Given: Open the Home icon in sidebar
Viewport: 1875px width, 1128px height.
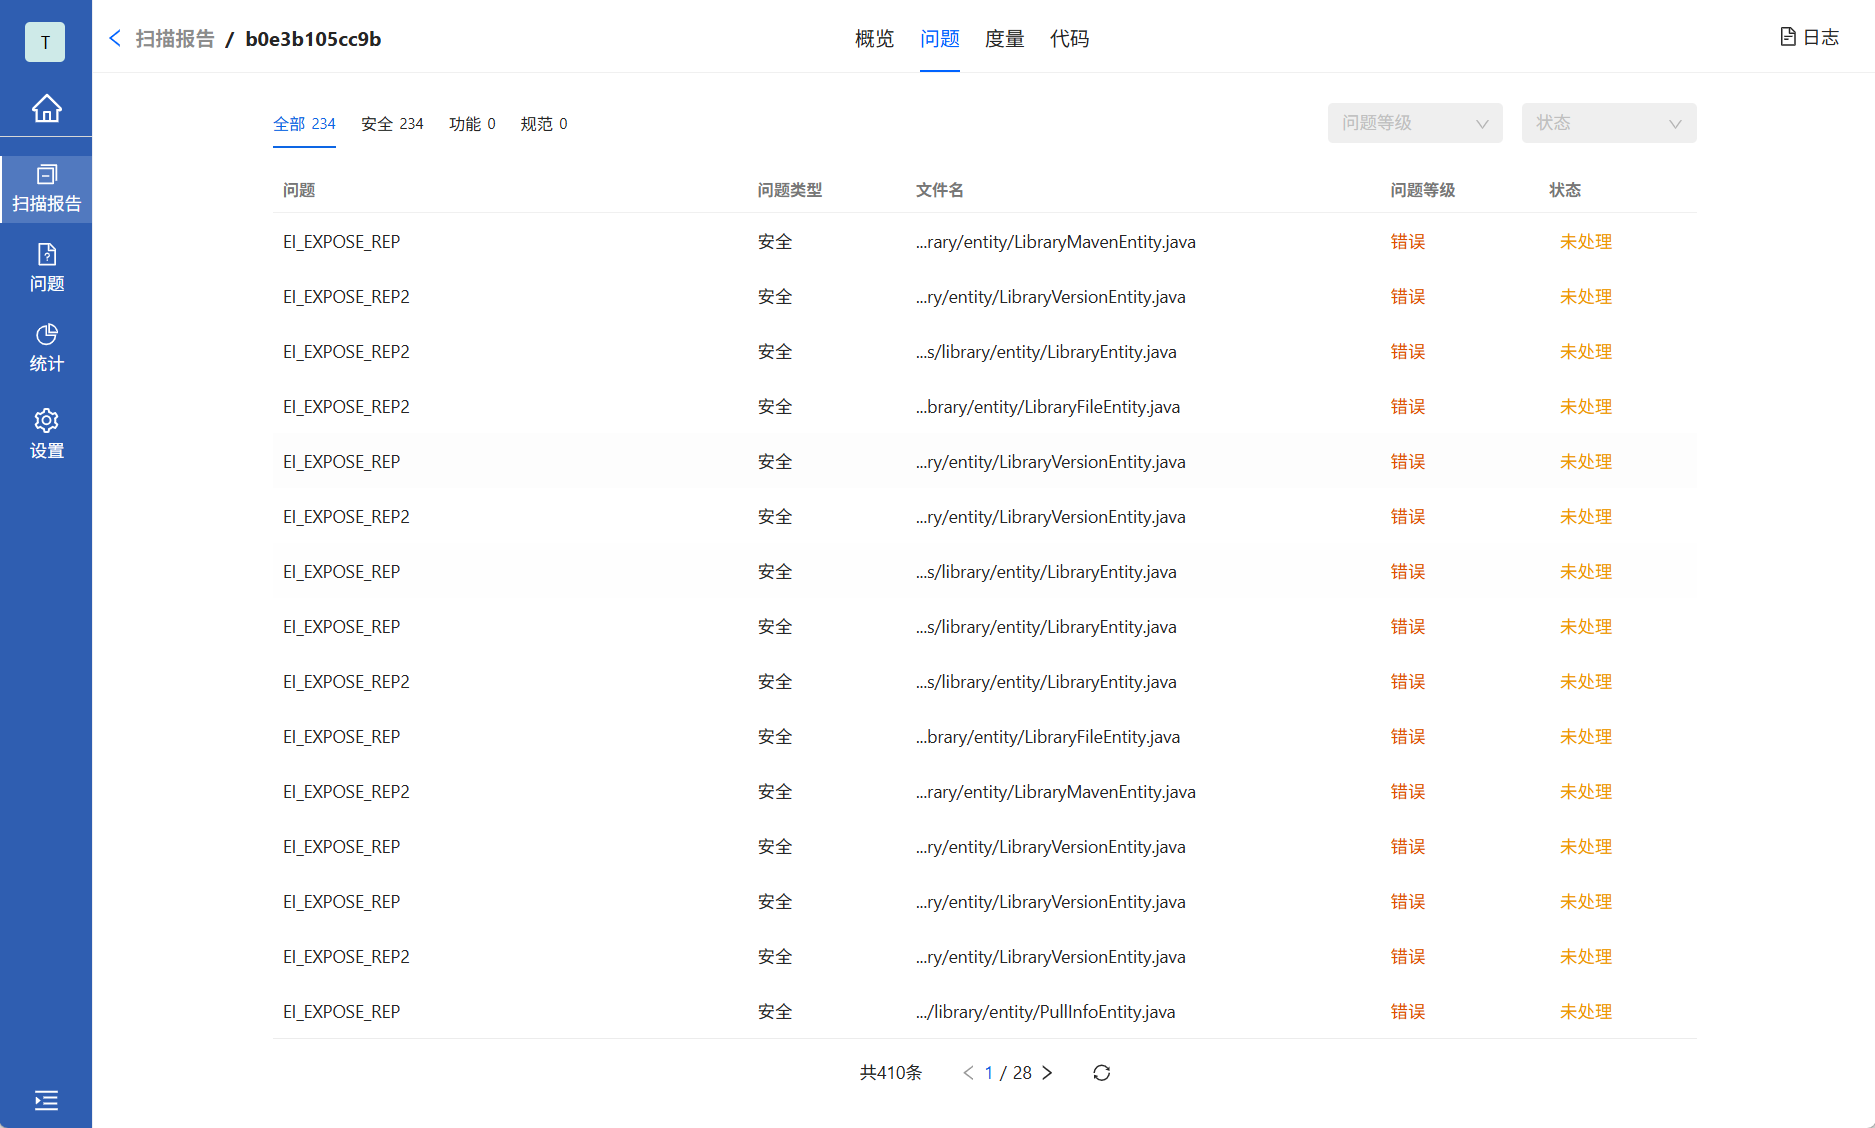Looking at the screenshot, I should pos(46,108).
